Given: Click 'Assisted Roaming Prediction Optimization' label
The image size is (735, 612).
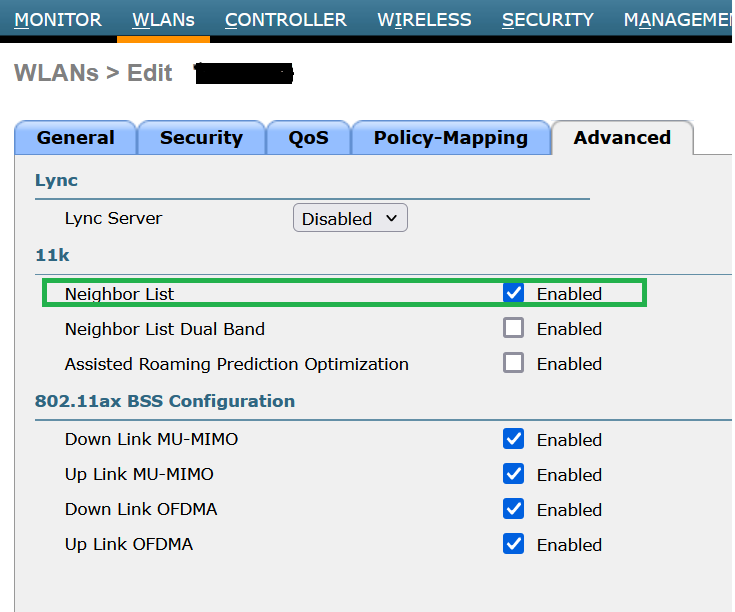Looking at the screenshot, I should point(237,364).
